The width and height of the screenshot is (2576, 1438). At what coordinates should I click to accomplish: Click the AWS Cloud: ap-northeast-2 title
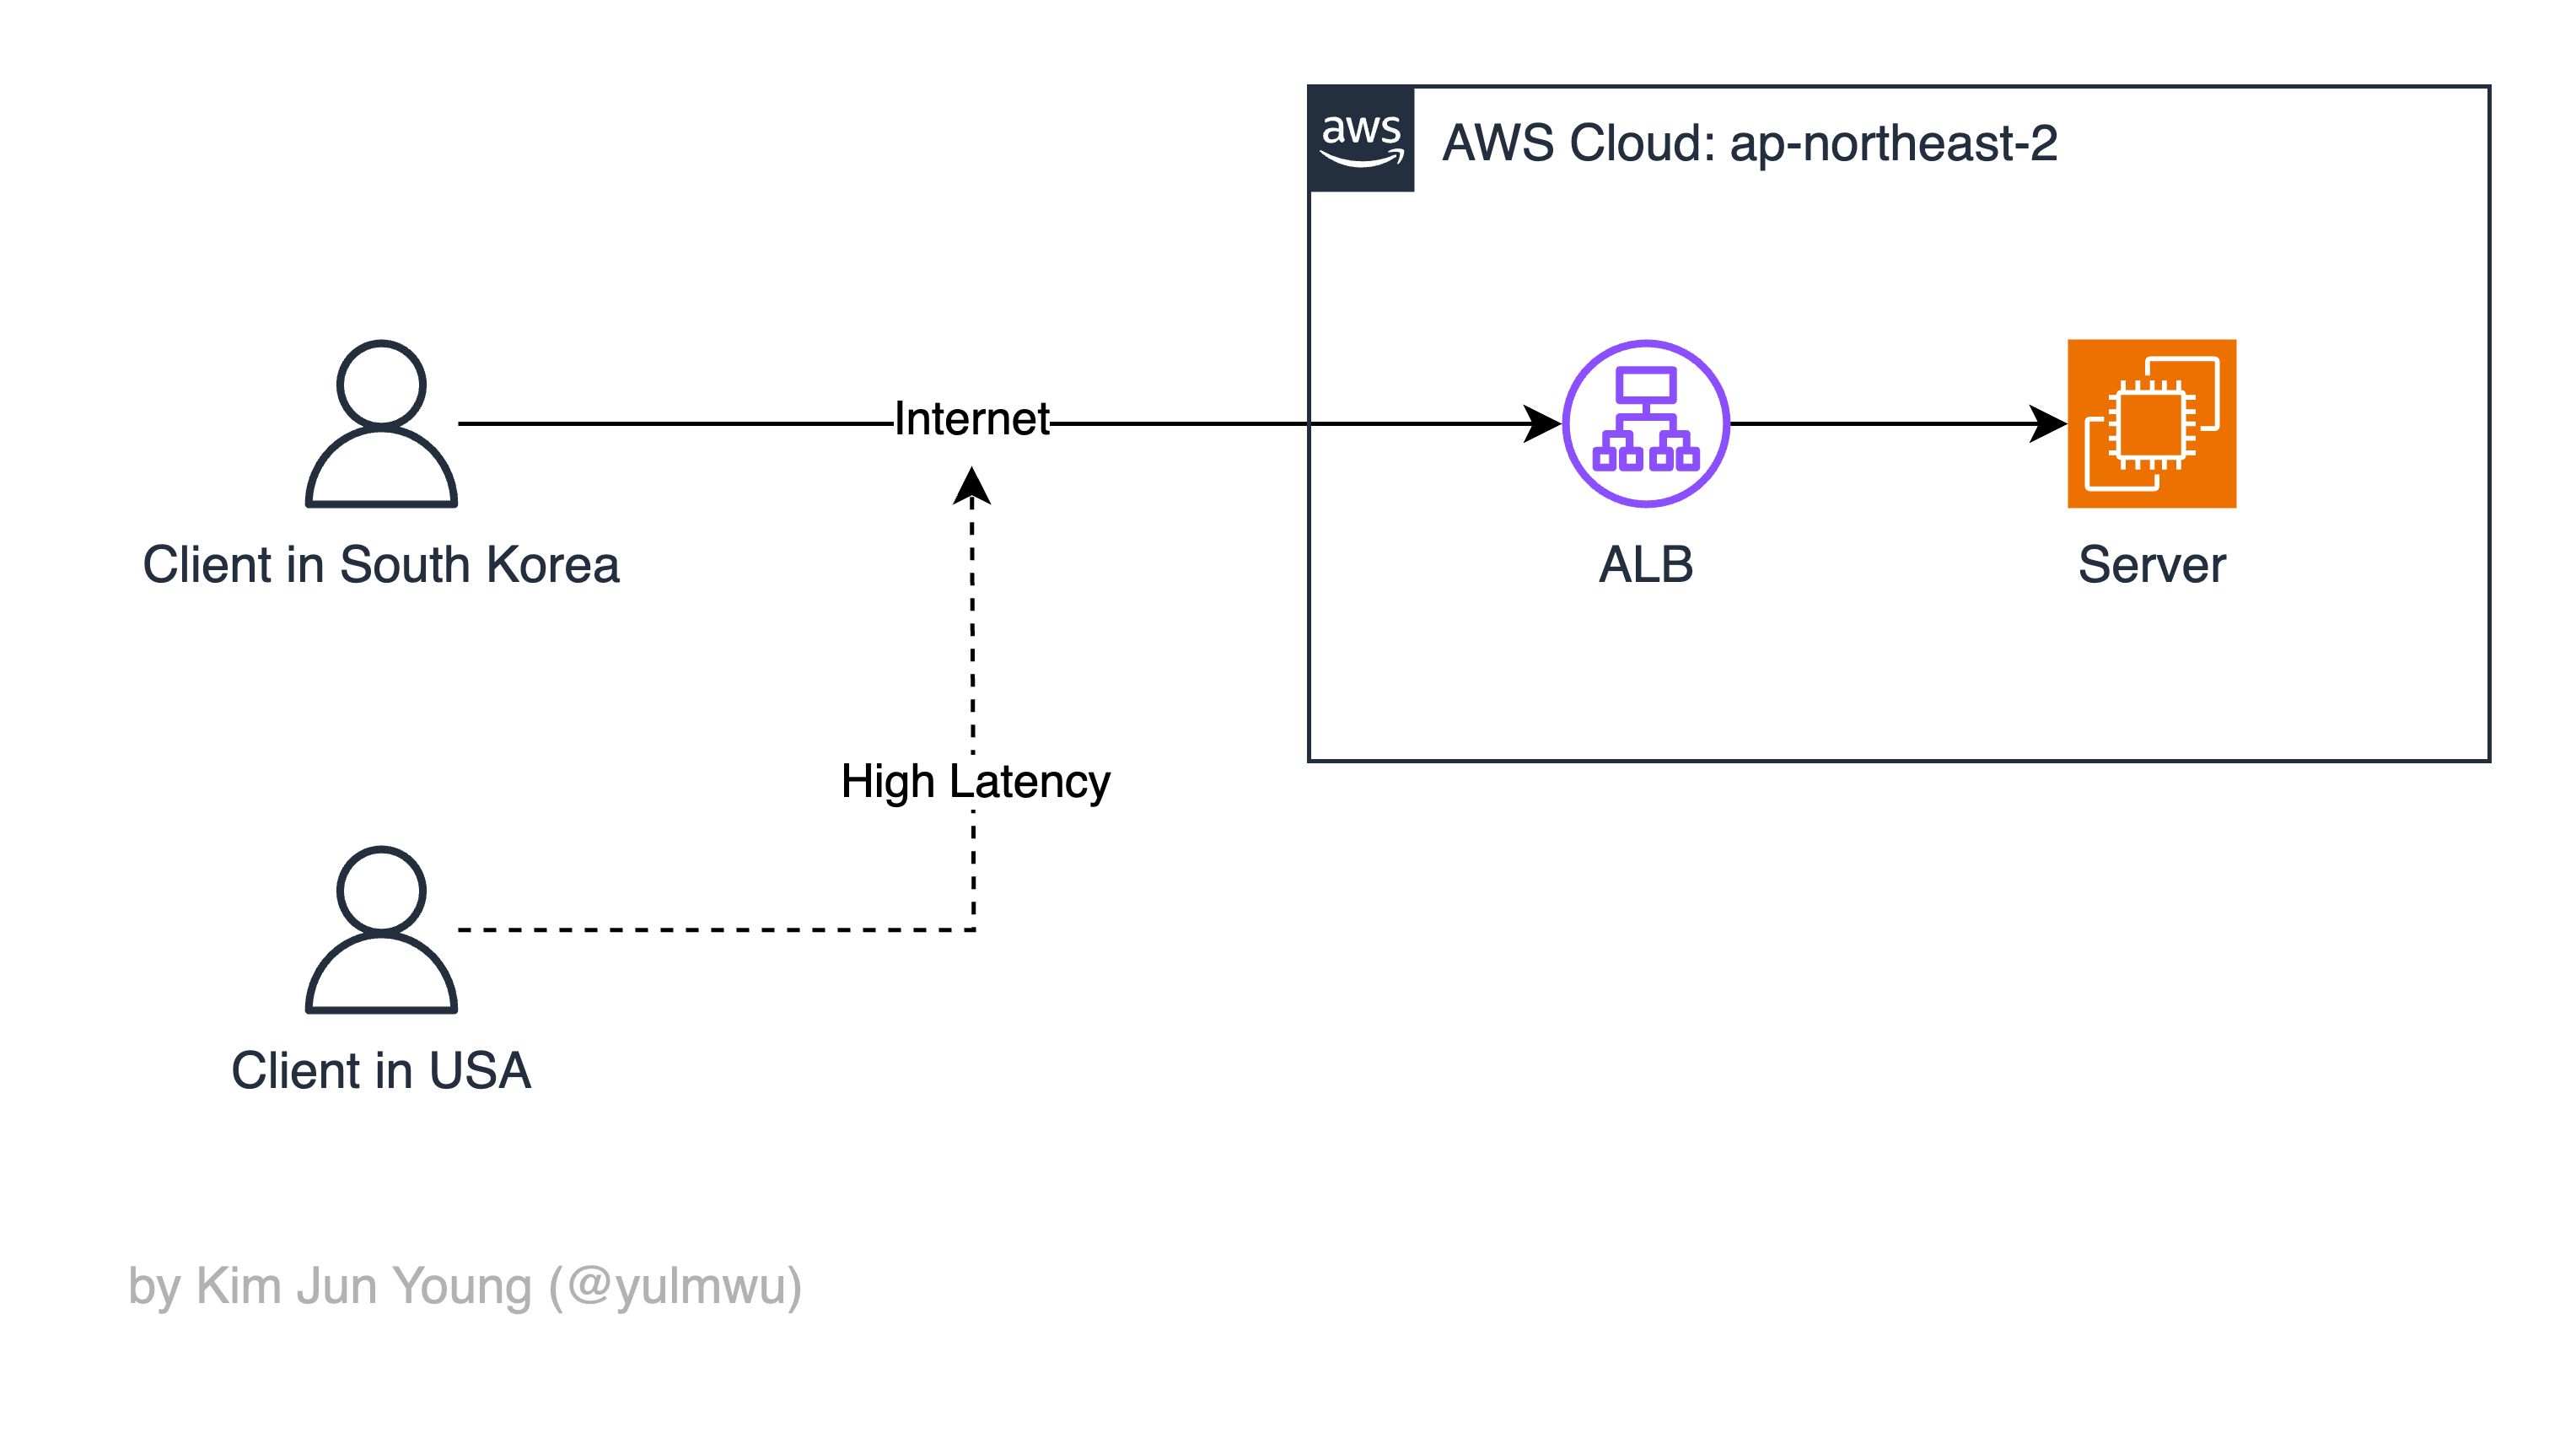[x=1749, y=143]
